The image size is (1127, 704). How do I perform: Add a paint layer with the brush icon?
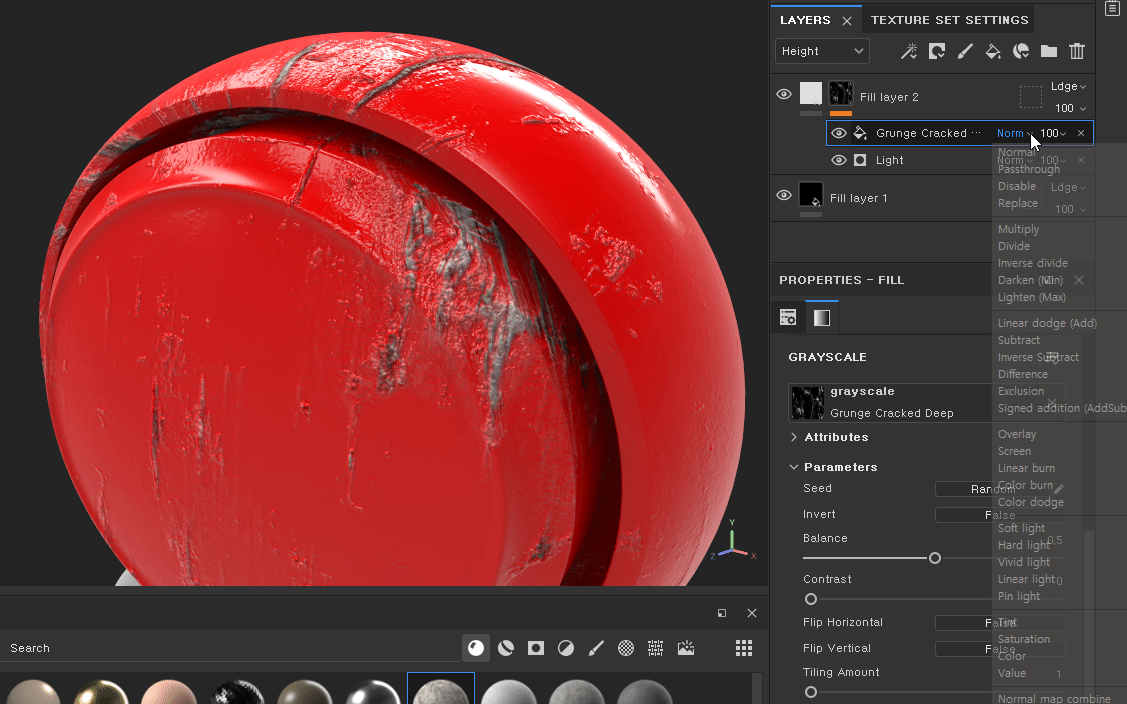click(x=965, y=51)
